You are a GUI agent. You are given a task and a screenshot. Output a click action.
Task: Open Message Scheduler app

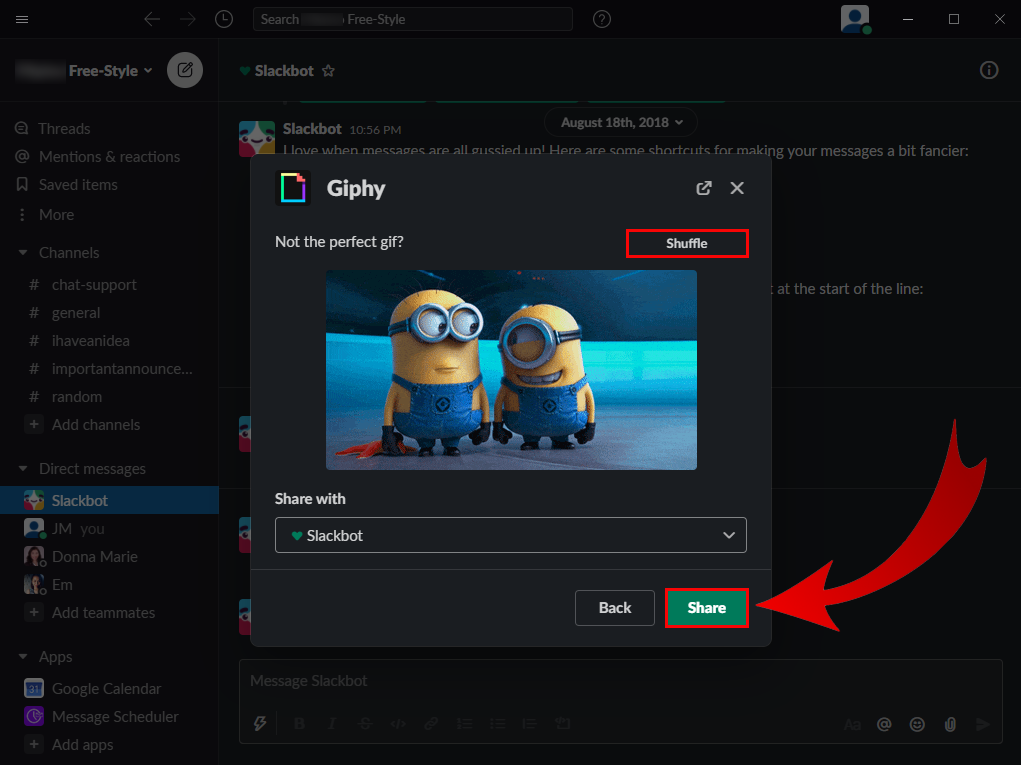115,717
